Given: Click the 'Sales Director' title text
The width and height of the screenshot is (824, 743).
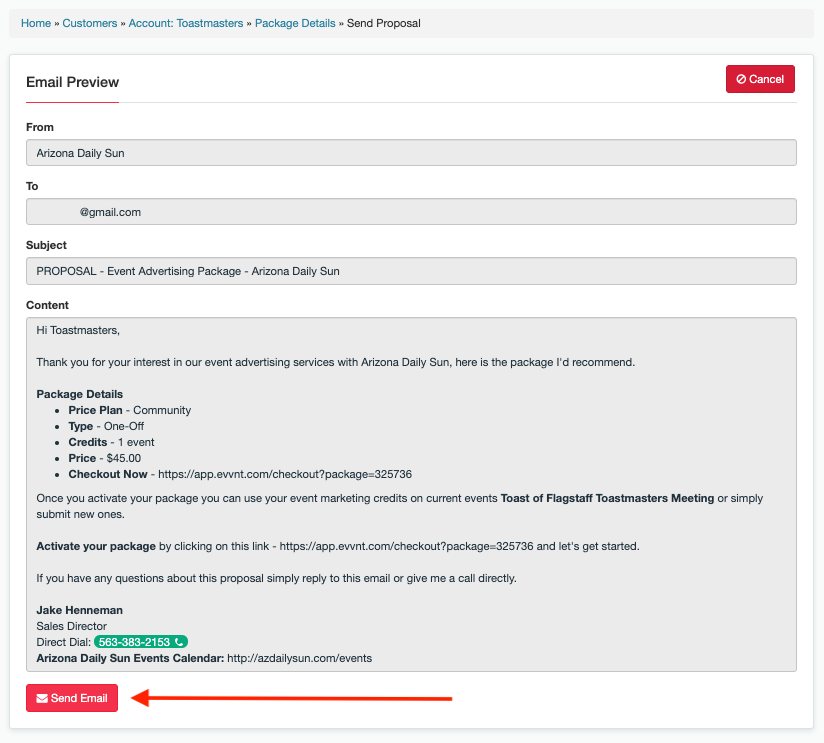Looking at the screenshot, I should click(71, 626).
